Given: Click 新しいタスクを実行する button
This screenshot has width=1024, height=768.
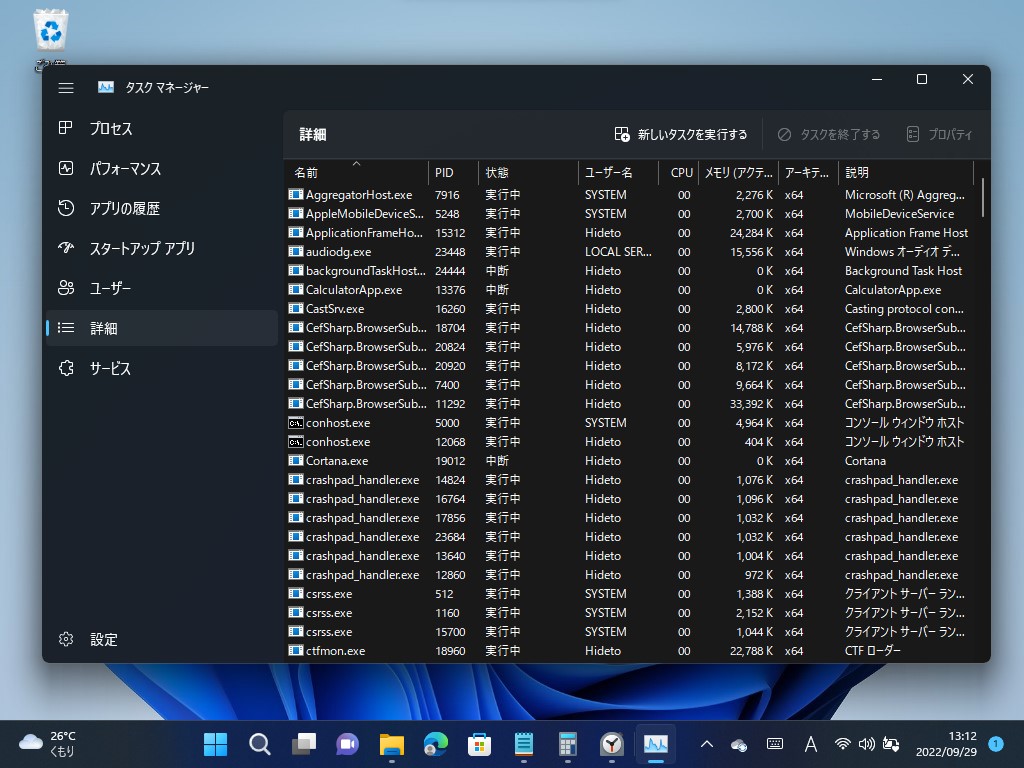Looking at the screenshot, I should (681, 135).
